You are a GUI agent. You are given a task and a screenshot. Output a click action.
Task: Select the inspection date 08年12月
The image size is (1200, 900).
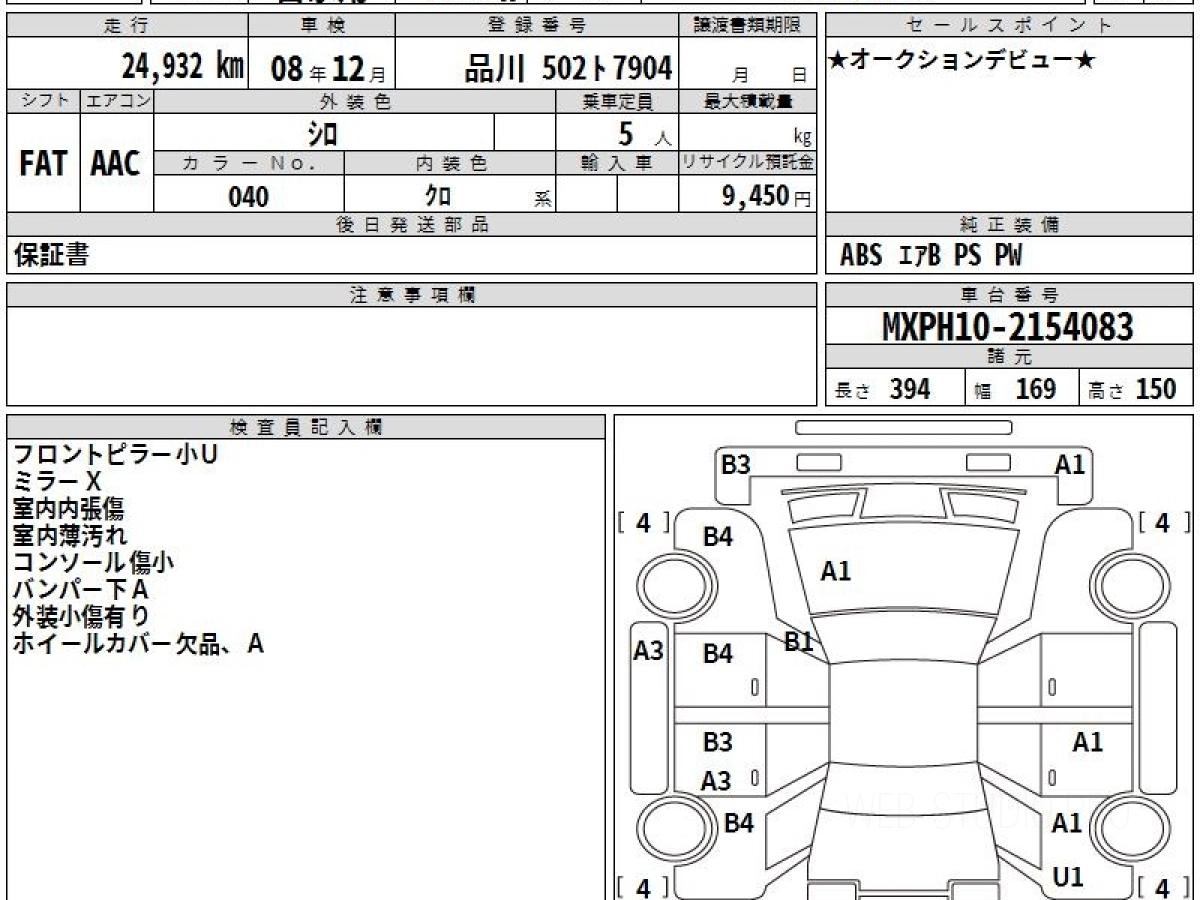tap(328, 70)
